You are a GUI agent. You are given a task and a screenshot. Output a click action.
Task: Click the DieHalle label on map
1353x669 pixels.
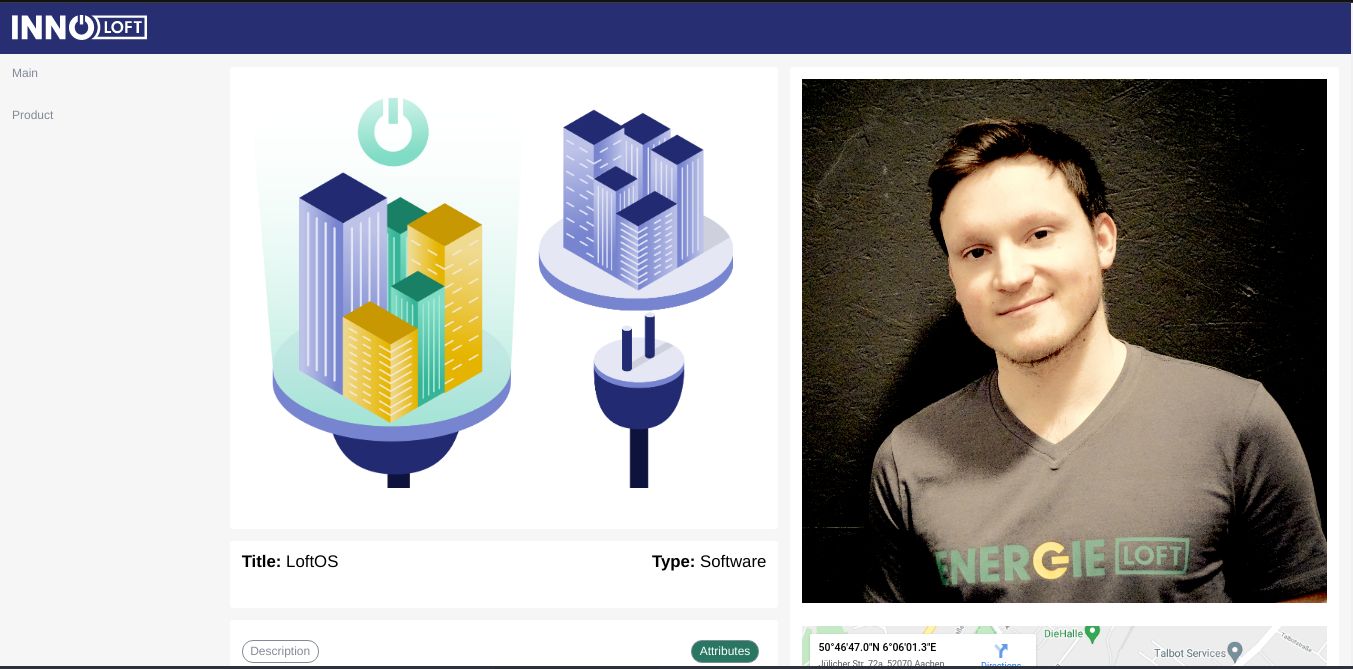[1062, 634]
